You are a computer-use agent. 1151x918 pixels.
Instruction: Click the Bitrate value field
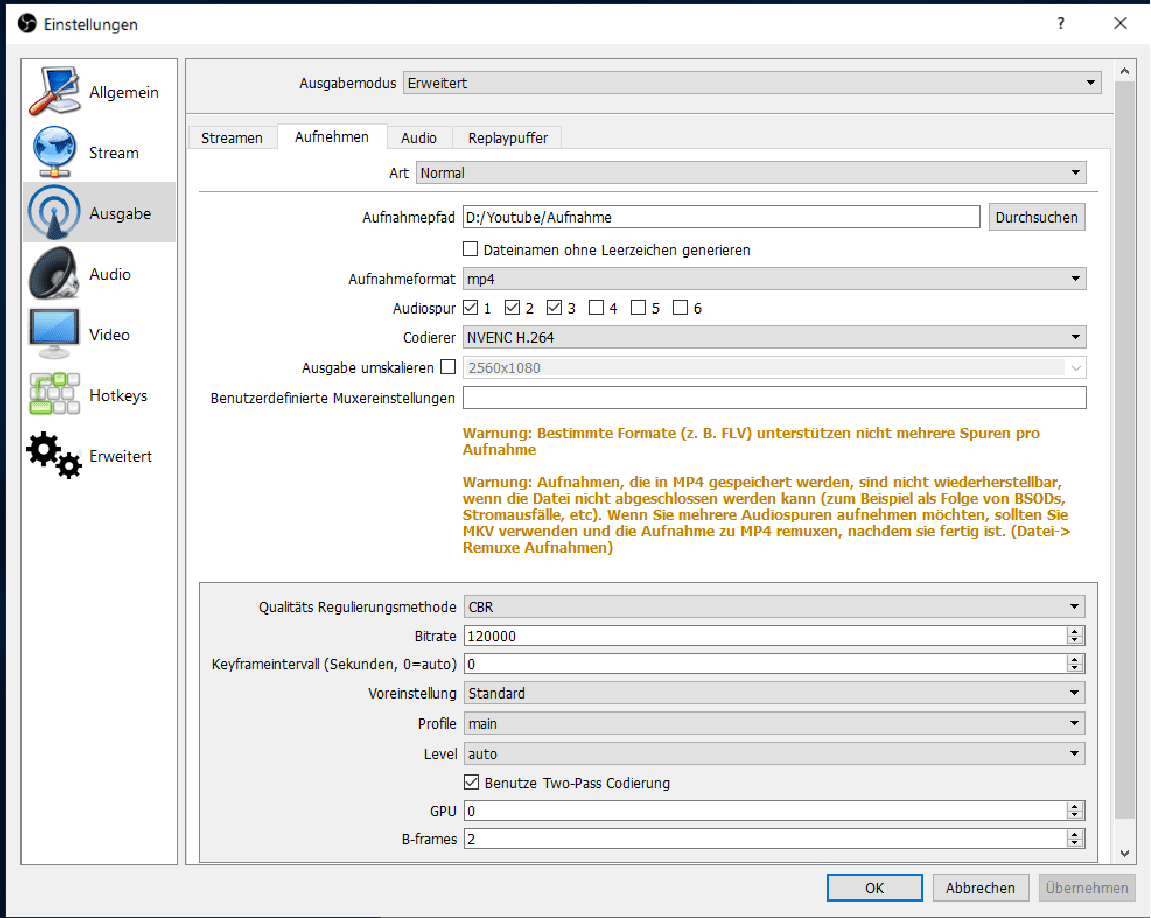coord(766,636)
